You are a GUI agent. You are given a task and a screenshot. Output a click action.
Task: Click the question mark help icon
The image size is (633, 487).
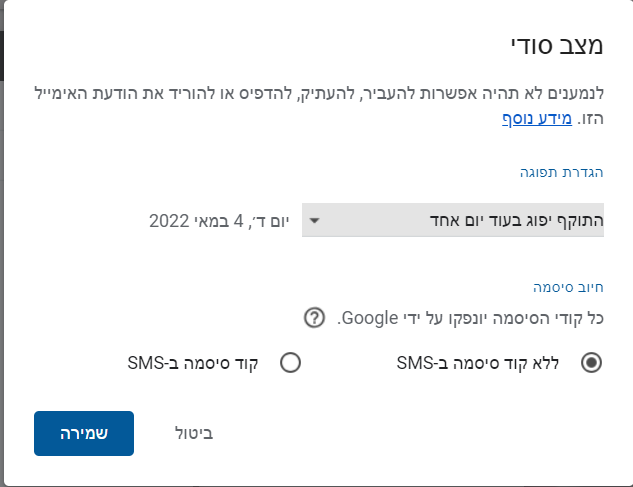tap(314, 318)
